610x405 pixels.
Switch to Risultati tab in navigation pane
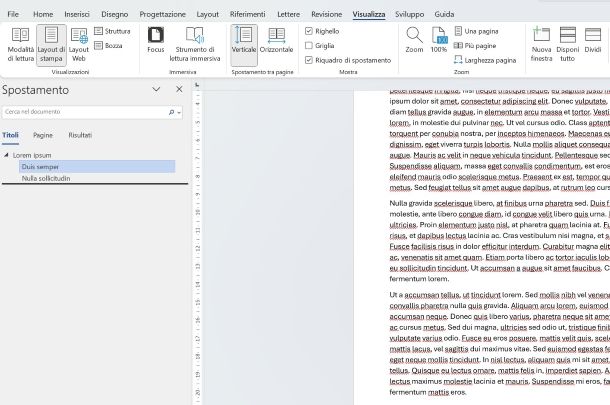click(80, 135)
